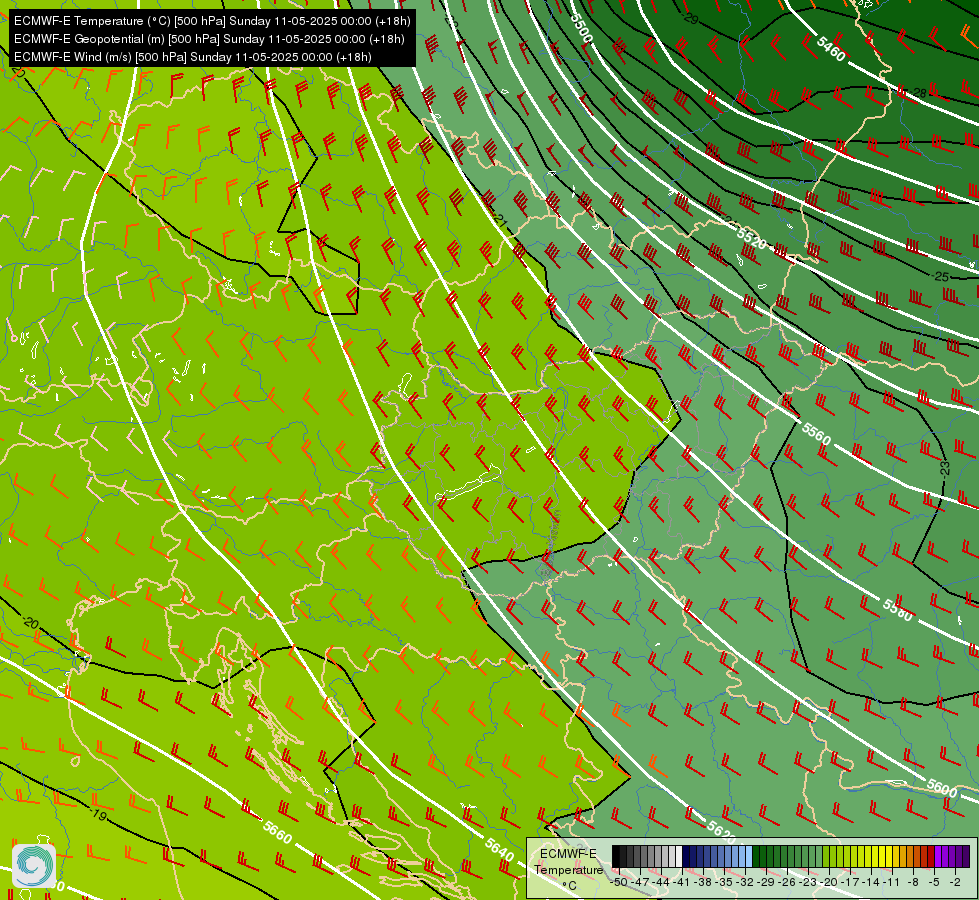The image size is (979, 900).
Task: Click the swirl logo icon at bottom left
Action: pyautogui.click(x=34, y=866)
